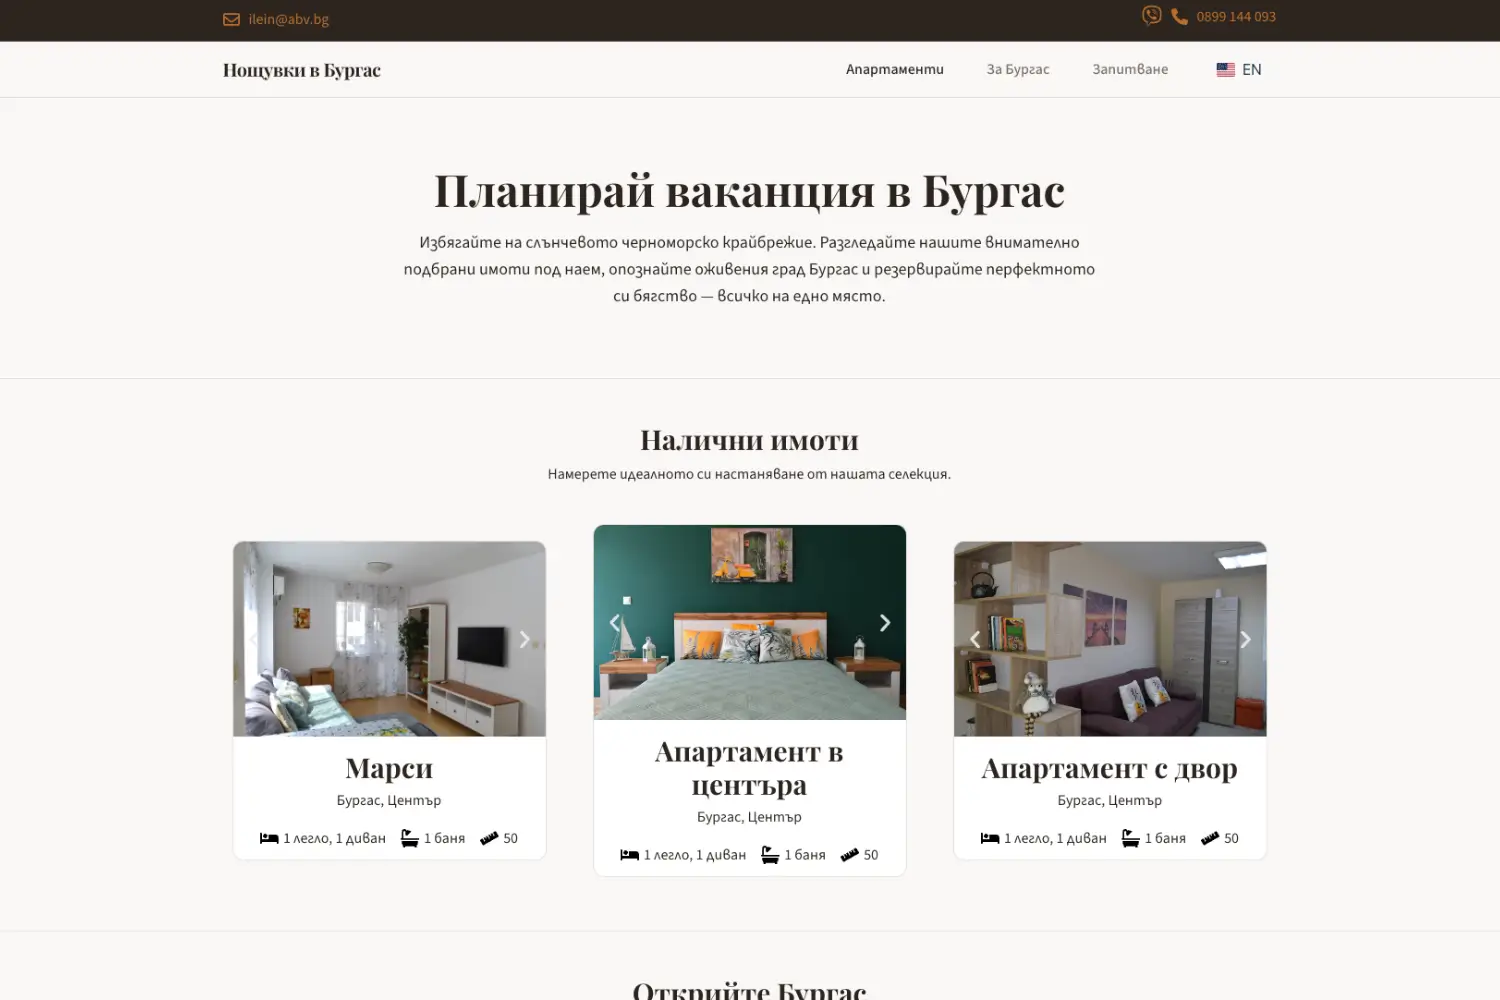This screenshot has width=1500, height=1000.
Task: Click bed icon on Апартамент в центъра card
Action: [629, 855]
